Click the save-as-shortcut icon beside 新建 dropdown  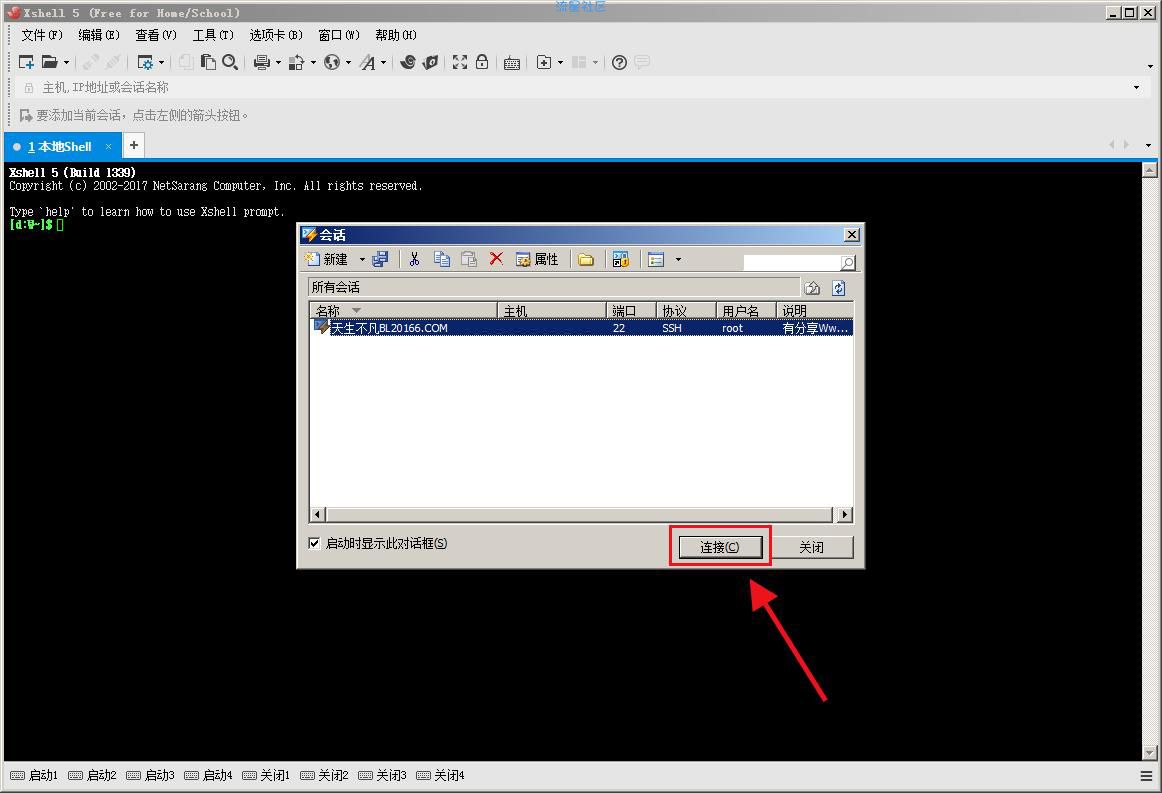(380, 259)
